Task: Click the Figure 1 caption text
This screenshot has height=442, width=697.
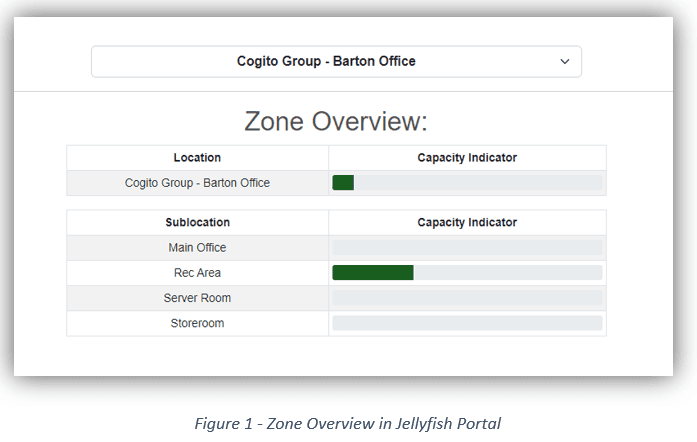Action: click(347, 423)
